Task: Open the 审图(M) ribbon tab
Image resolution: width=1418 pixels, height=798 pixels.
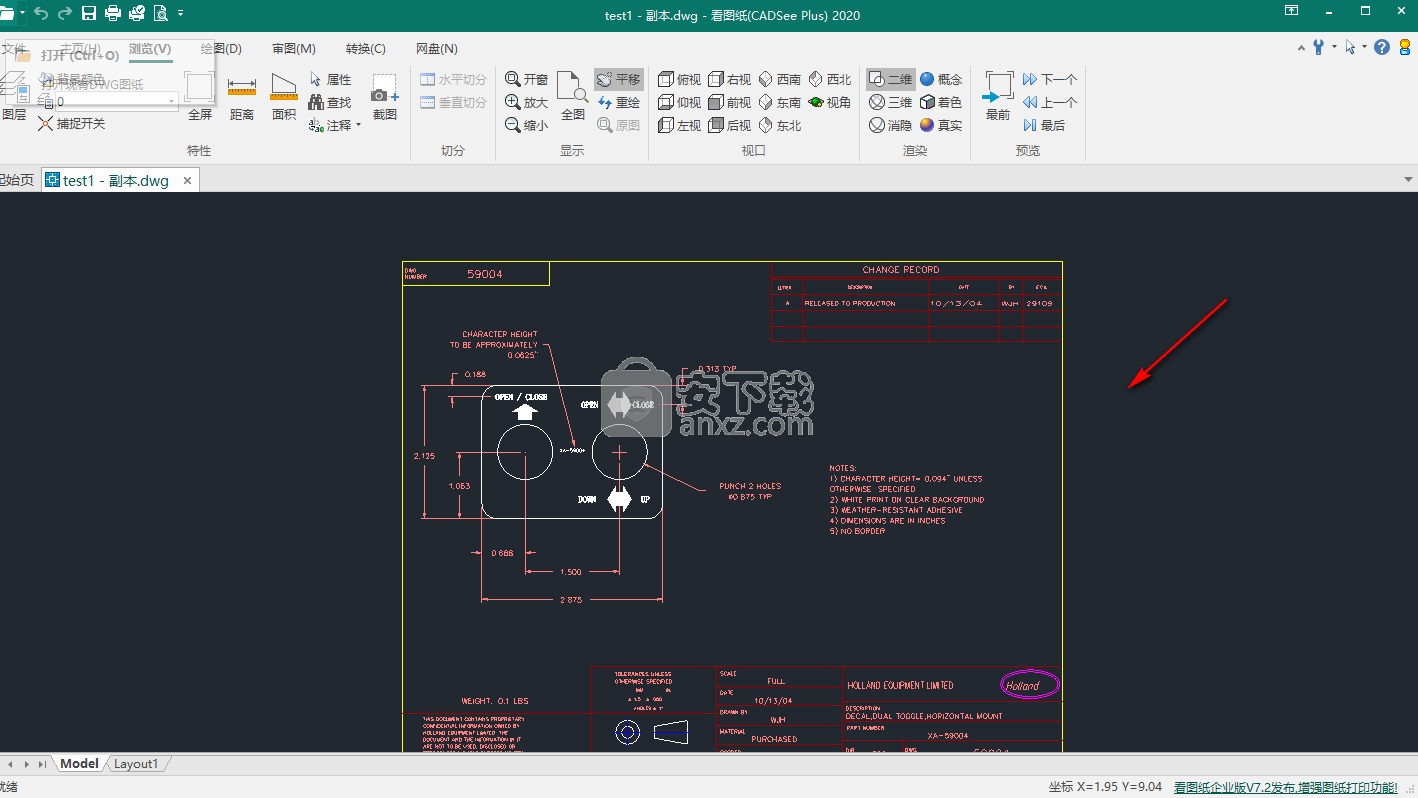Action: click(294, 48)
